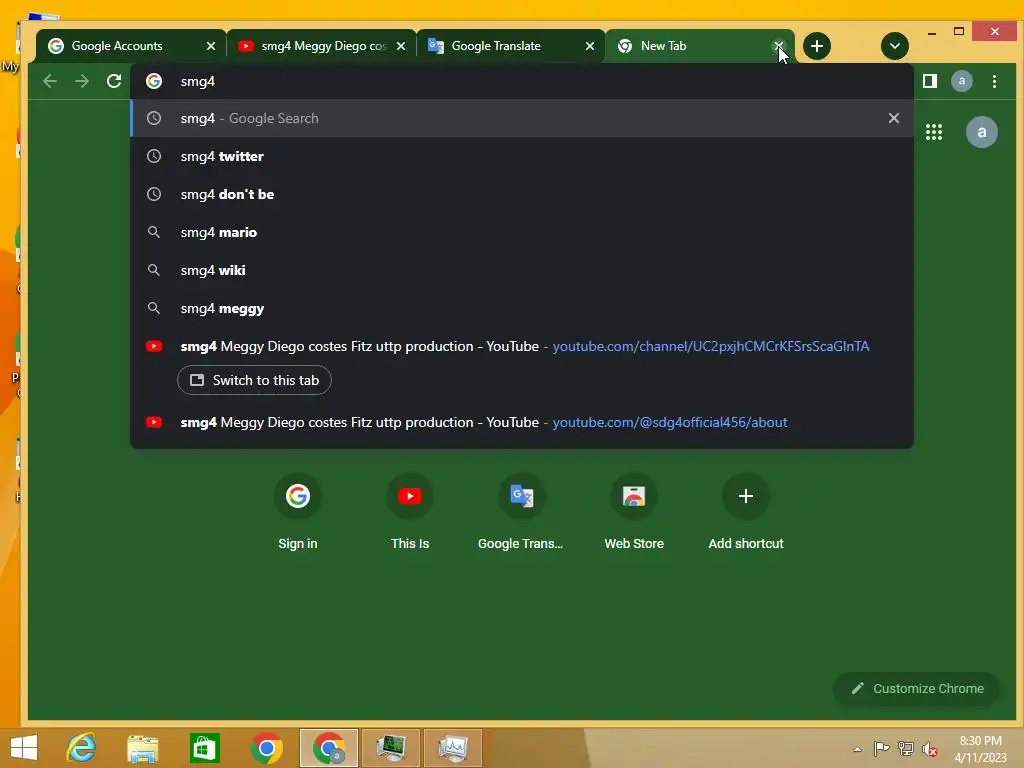Screen dimensions: 1024x768
Task: Open the Google apps grid
Action: 934,132
